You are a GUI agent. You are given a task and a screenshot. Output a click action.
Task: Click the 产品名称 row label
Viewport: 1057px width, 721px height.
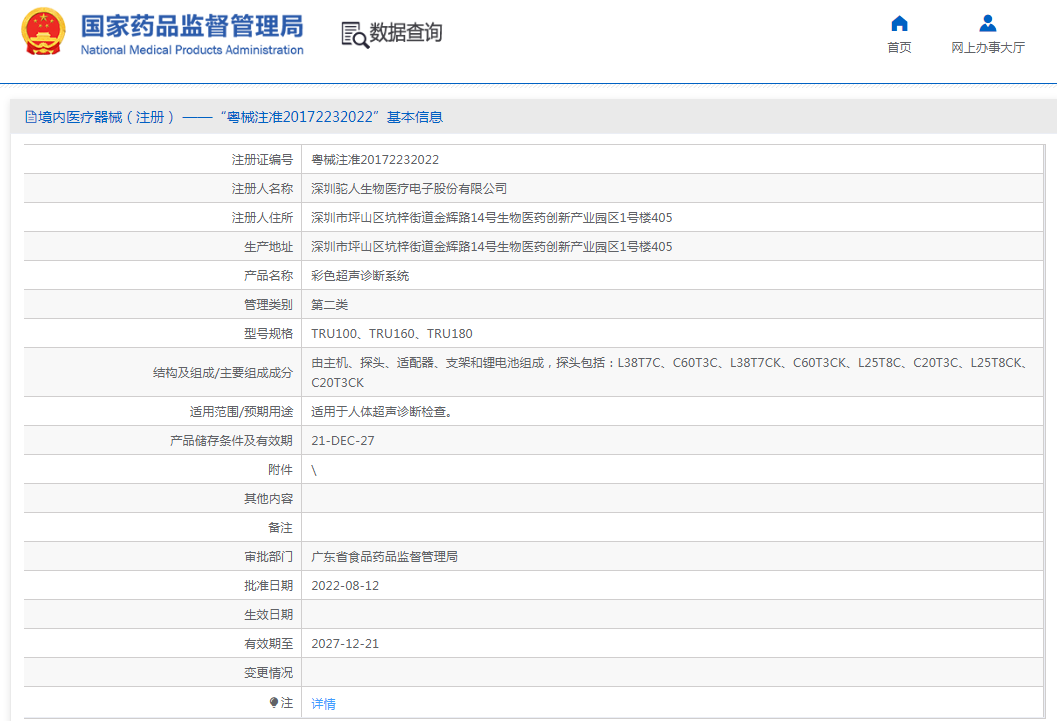[268, 276]
